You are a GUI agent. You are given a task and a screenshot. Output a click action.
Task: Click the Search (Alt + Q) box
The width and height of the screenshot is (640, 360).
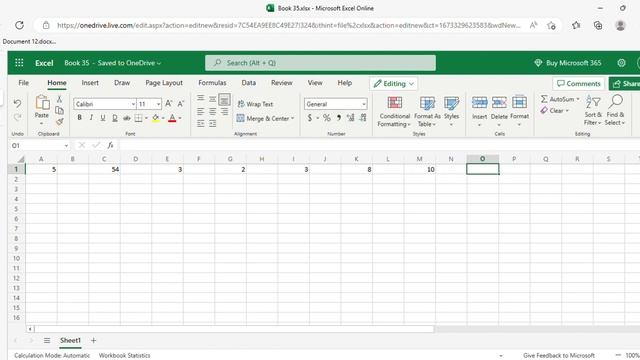tap(320, 63)
